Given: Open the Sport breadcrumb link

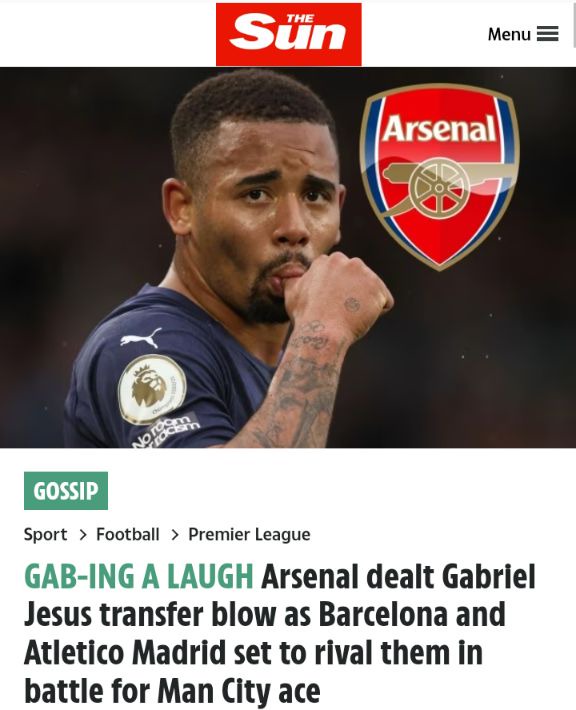Looking at the screenshot, I should [45, 534].
